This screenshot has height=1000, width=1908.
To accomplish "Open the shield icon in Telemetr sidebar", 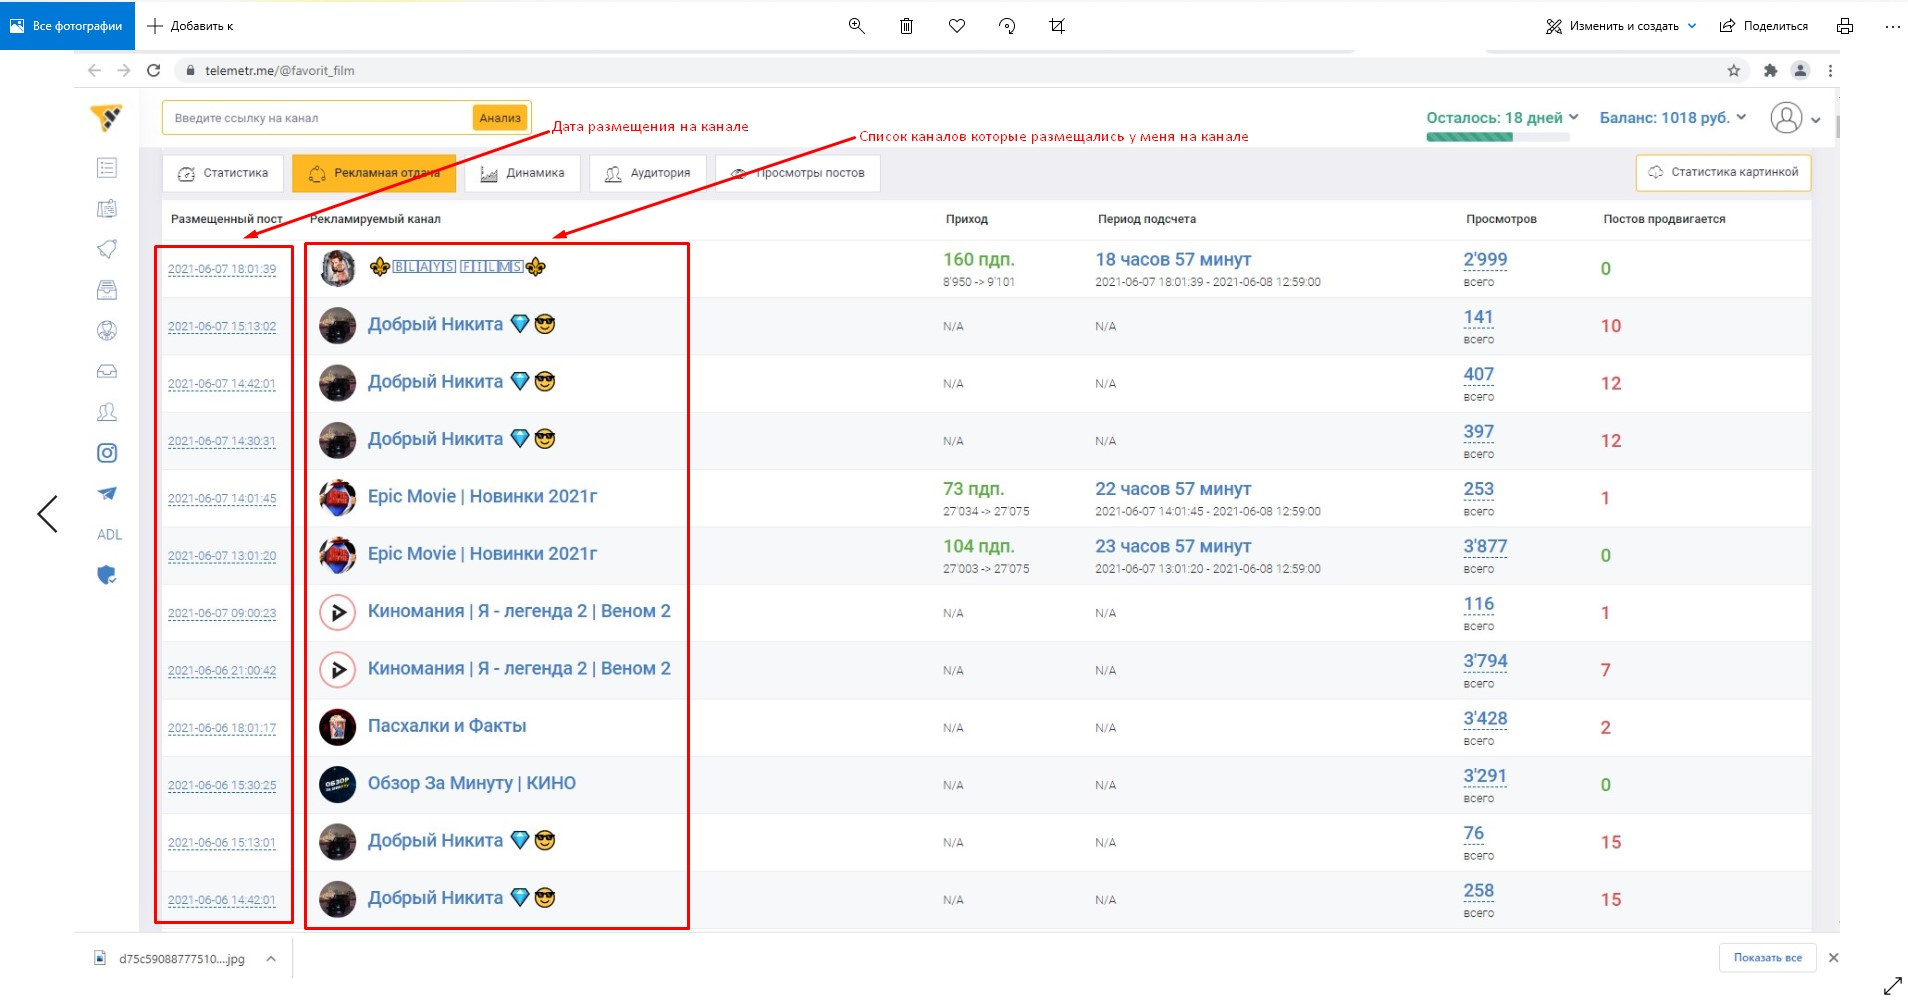I will (x=107, y=575).
